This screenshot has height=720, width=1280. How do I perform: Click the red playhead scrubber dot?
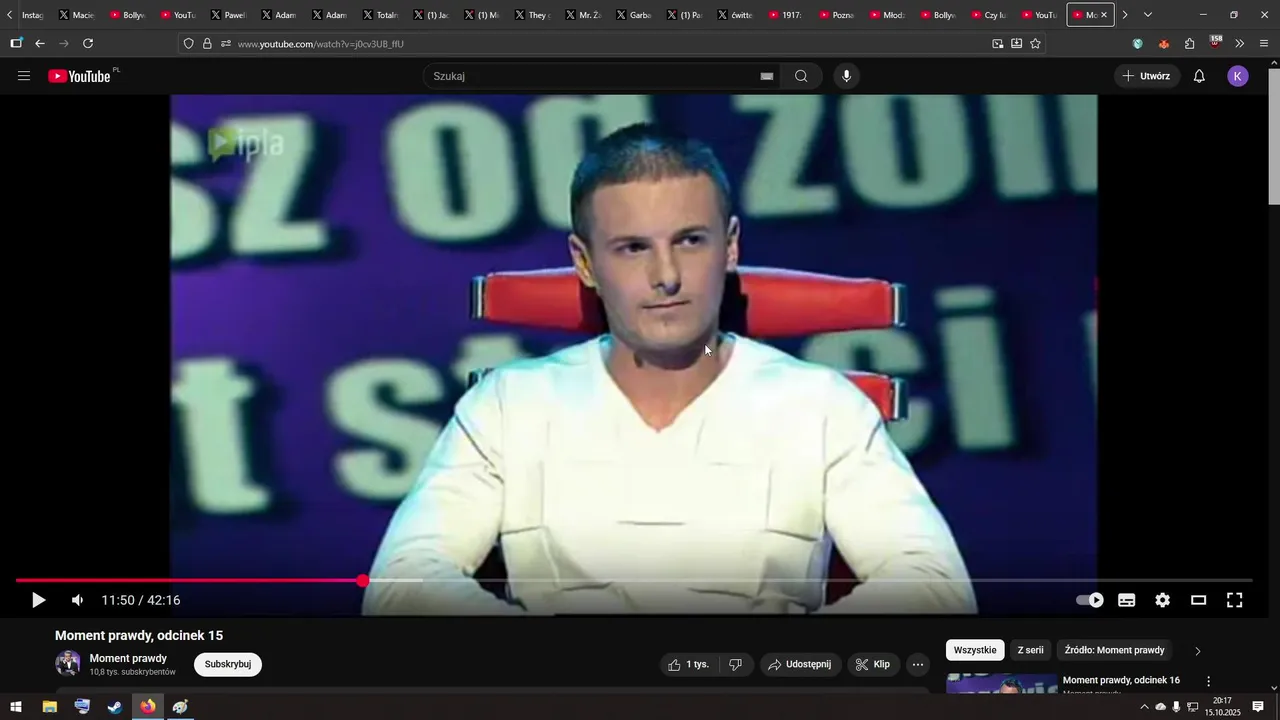point(363,580)
